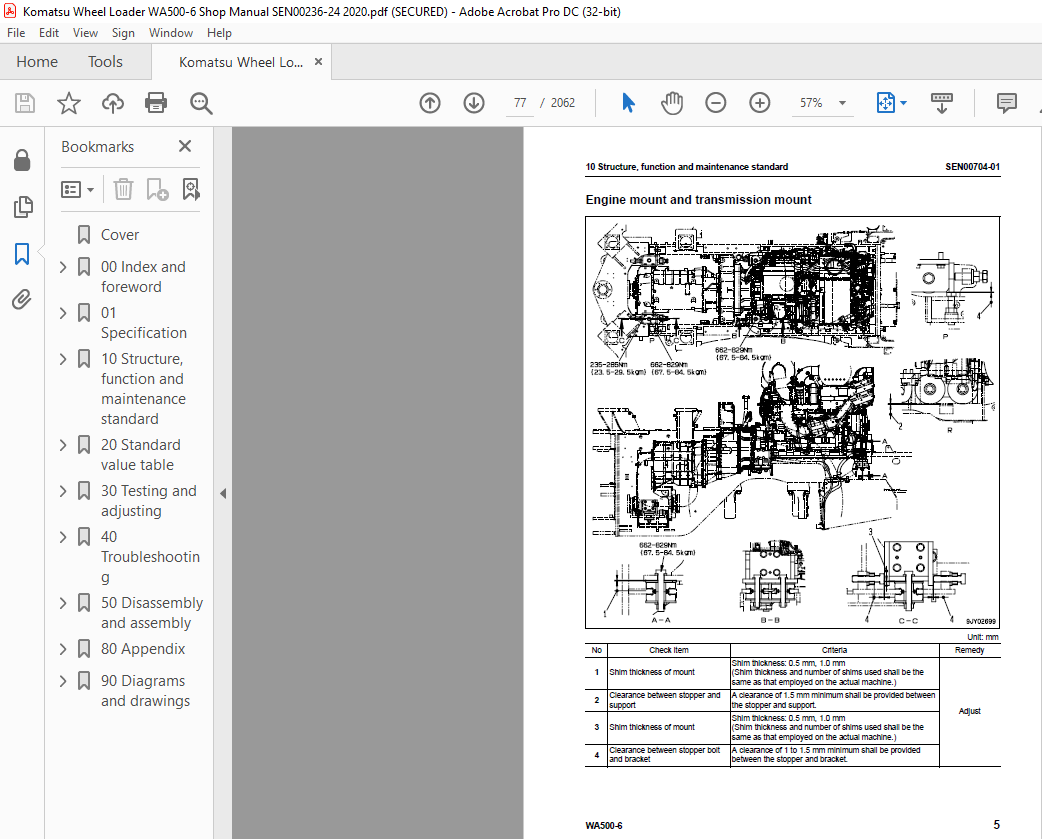Open the Help menu
1042x839 pixels.
click(219, 33)
